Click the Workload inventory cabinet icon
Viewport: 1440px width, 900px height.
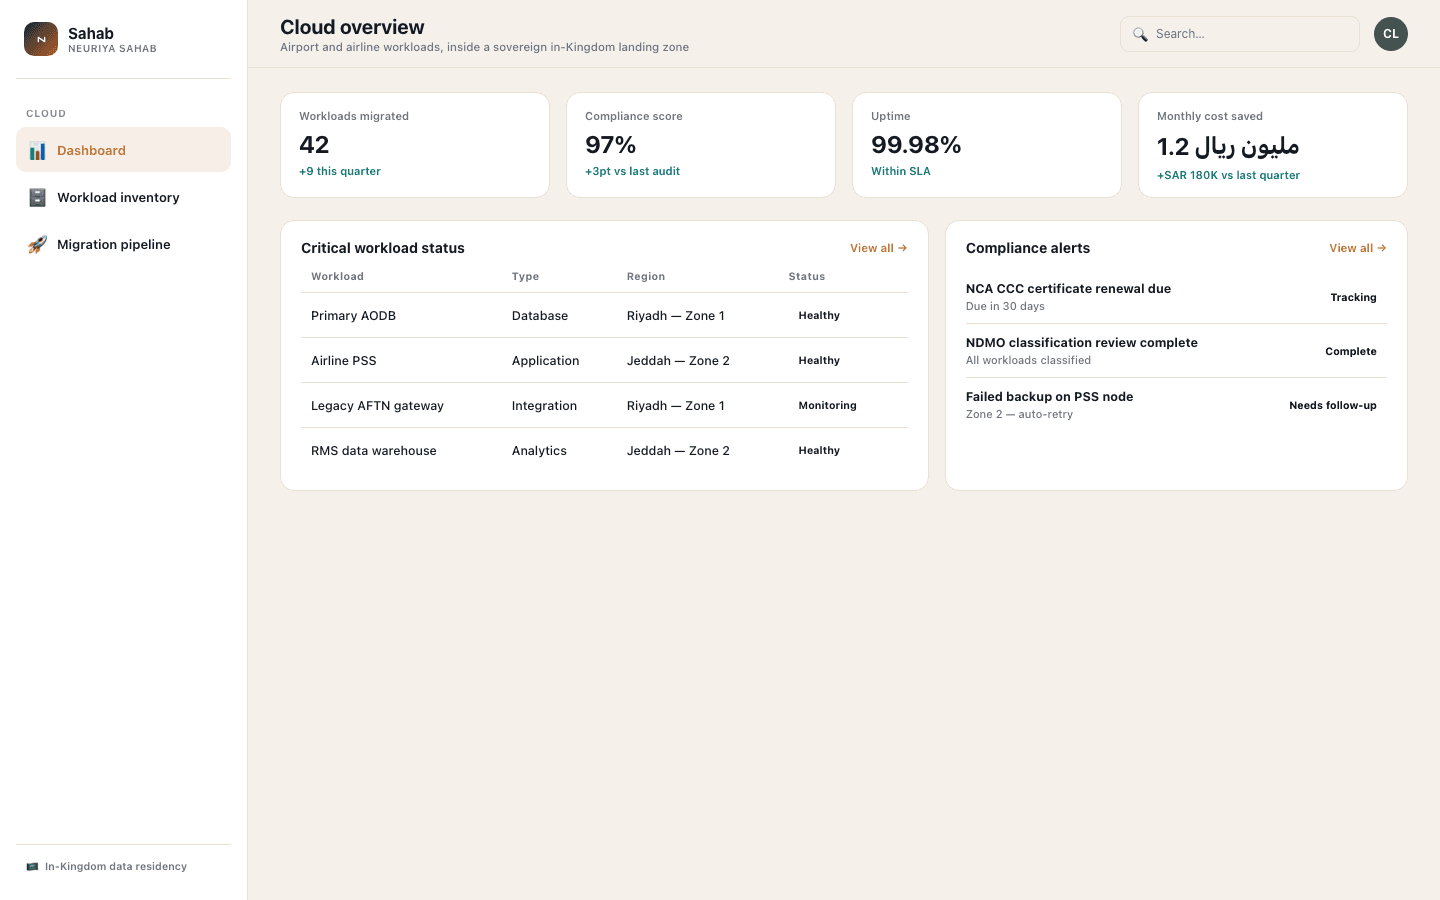coord(37,197)
